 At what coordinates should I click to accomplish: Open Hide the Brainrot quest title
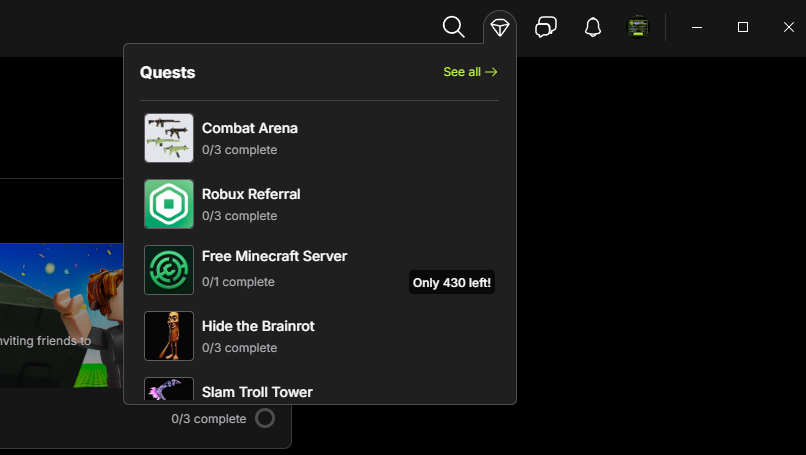pyautogui.click(x=258, y=326)
